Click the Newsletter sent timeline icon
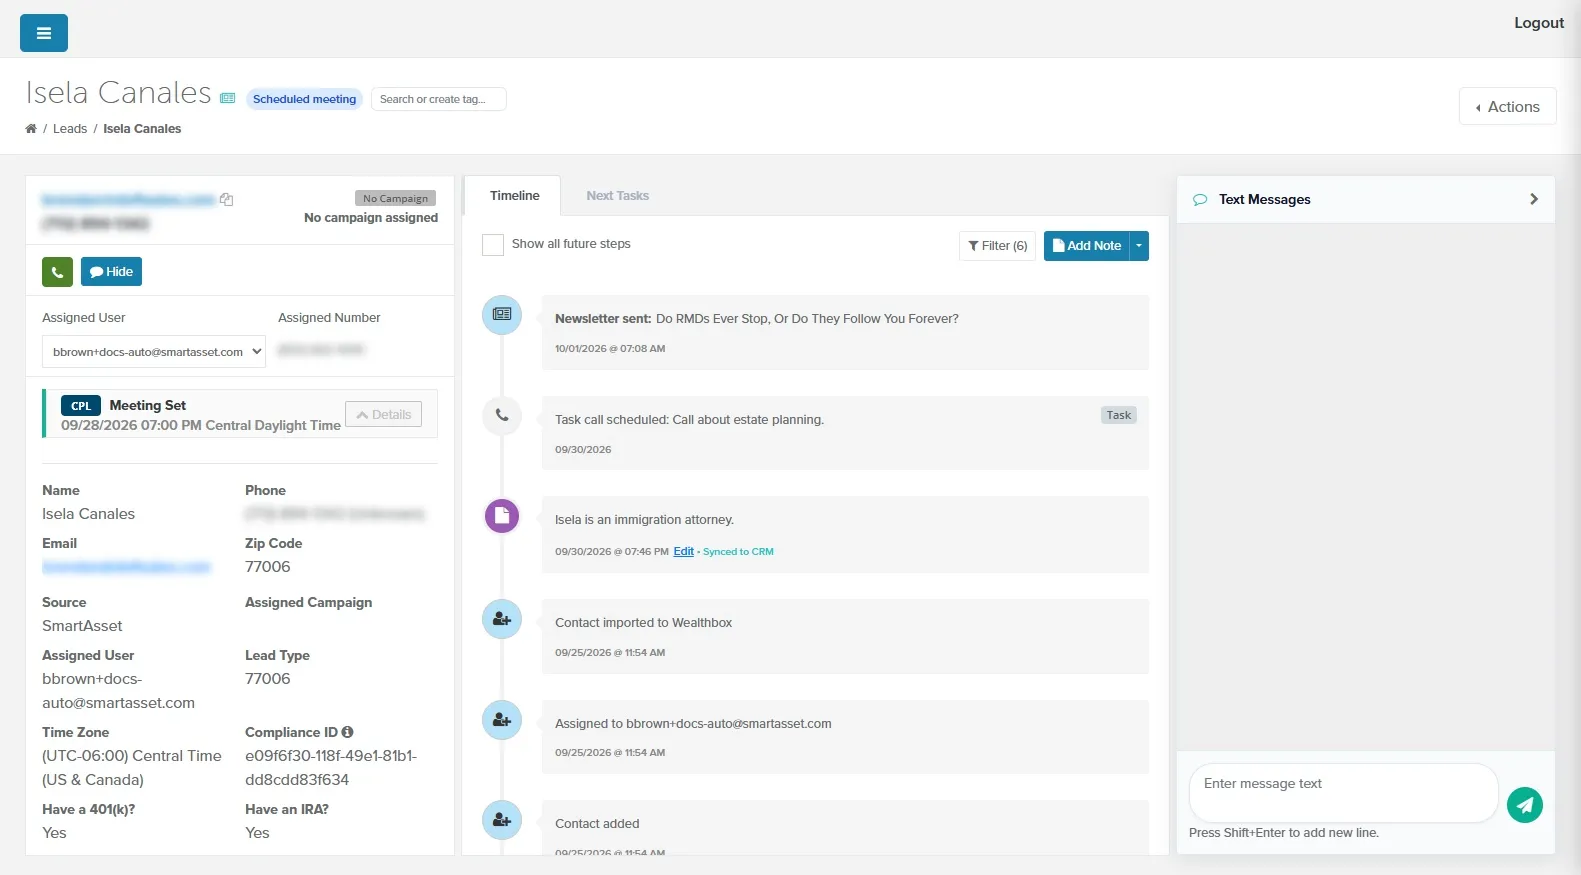1581x875 pixels. point(502,315)
